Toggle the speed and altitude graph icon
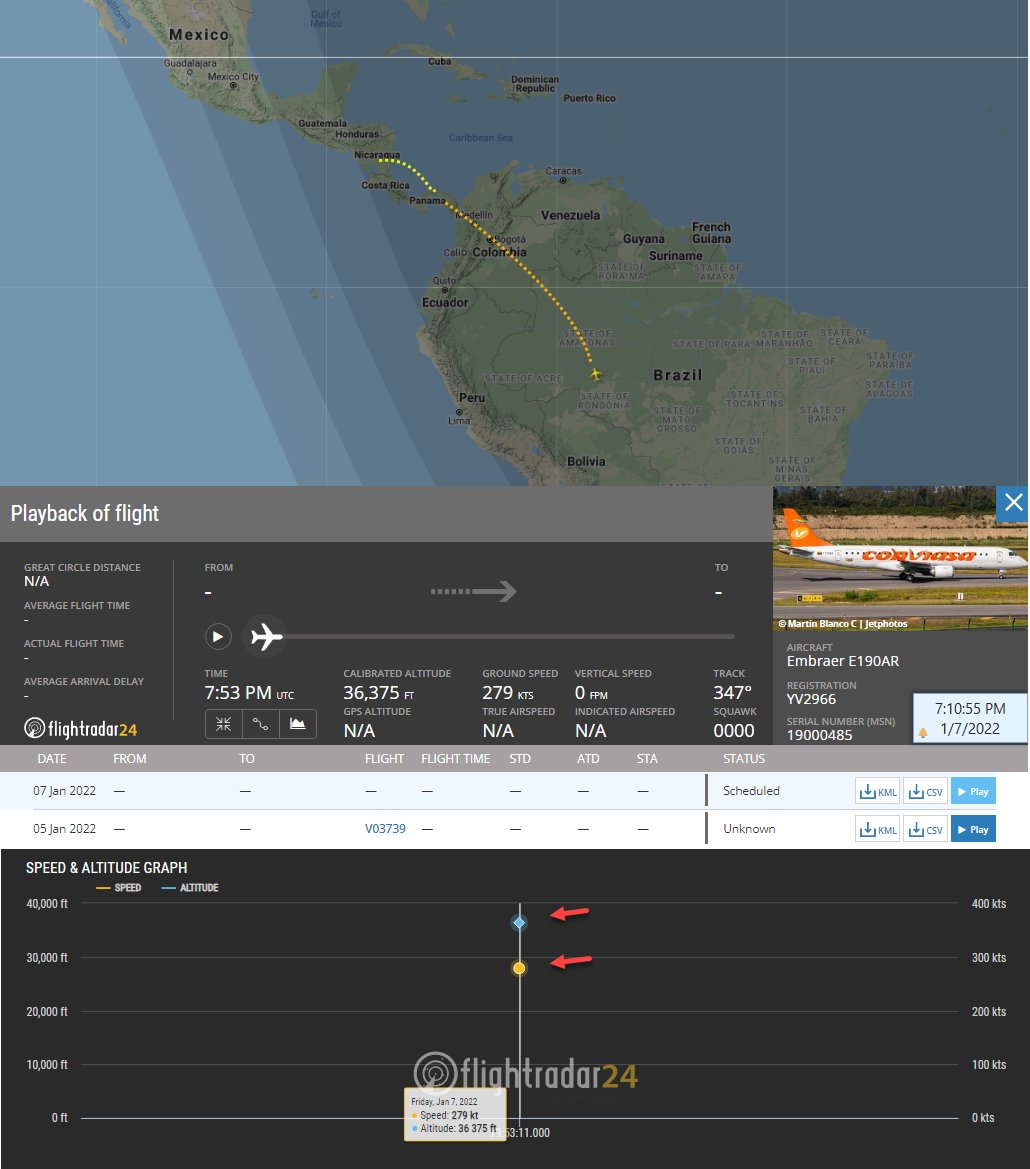Image resolution: width=1030 pixels, height=1169 pixels. click(x=297, y=724)
